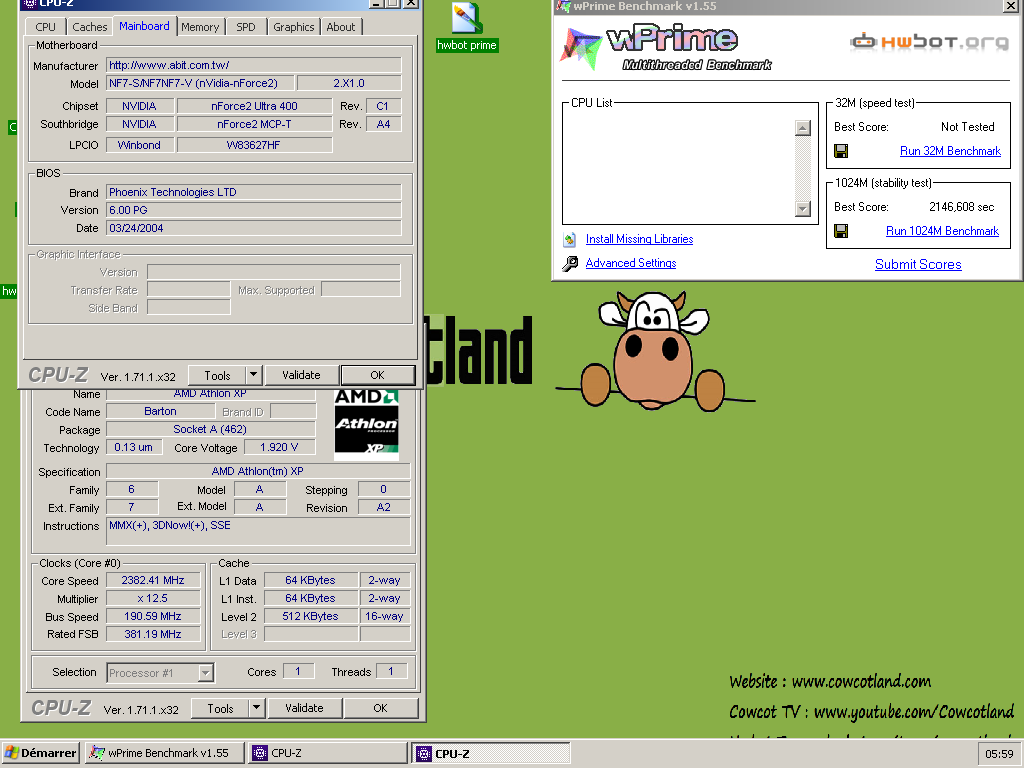
Task: Click the Core Voltage value 1.920 V
Action: tap(279, 447)
